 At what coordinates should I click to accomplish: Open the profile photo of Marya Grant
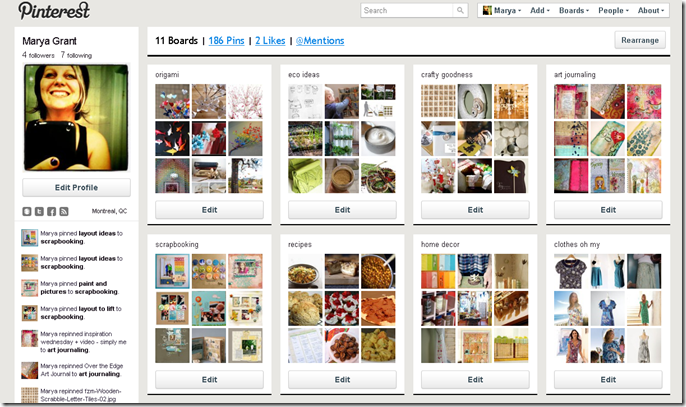[x=76, y=118]
